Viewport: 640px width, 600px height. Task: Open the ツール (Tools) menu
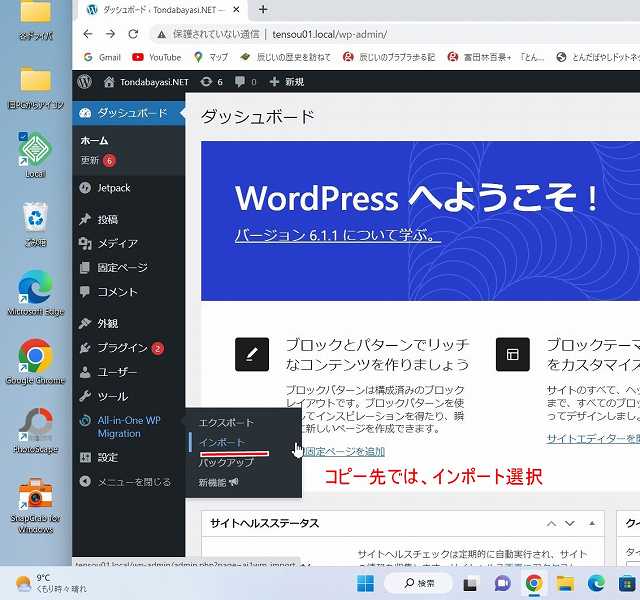coord(112,396)
